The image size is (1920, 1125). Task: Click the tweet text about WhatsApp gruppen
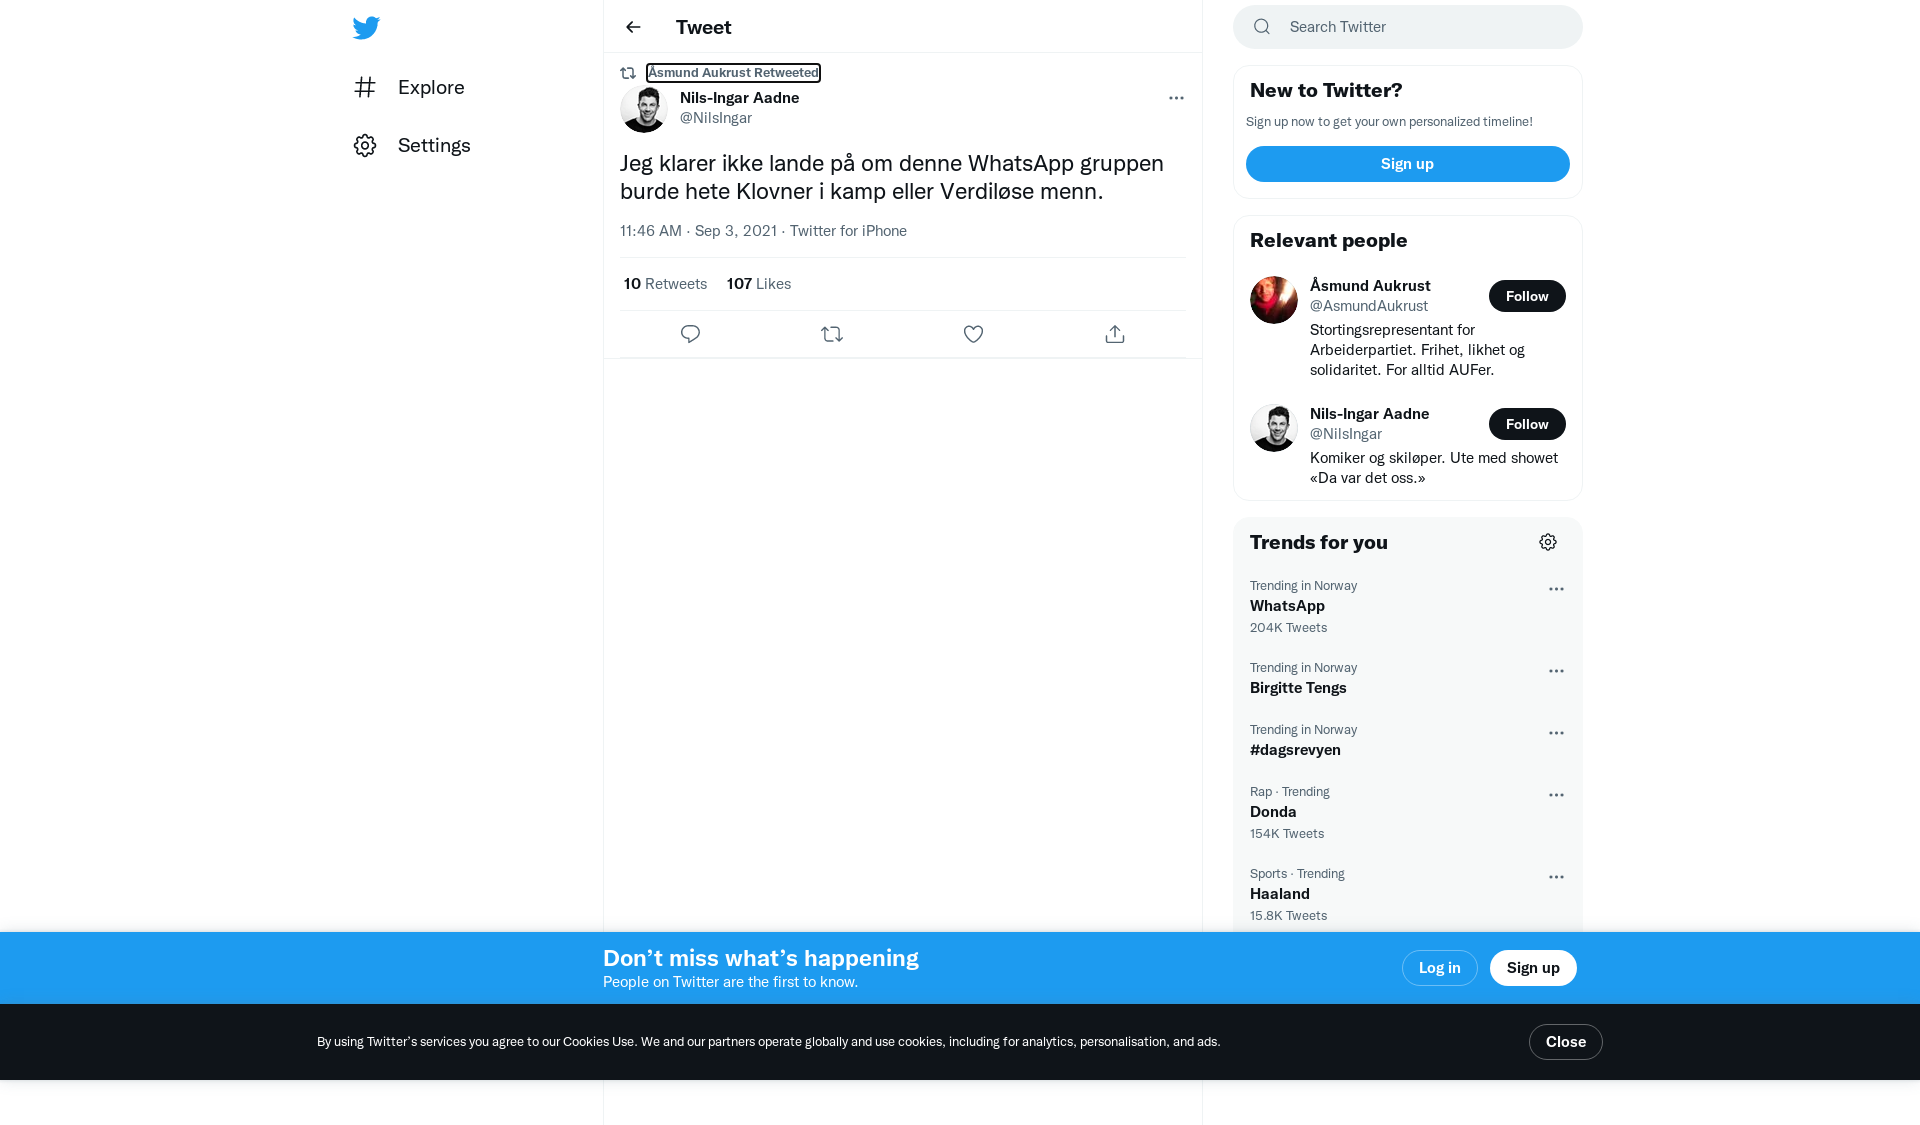pyautogui.click(x=892, y=177)
